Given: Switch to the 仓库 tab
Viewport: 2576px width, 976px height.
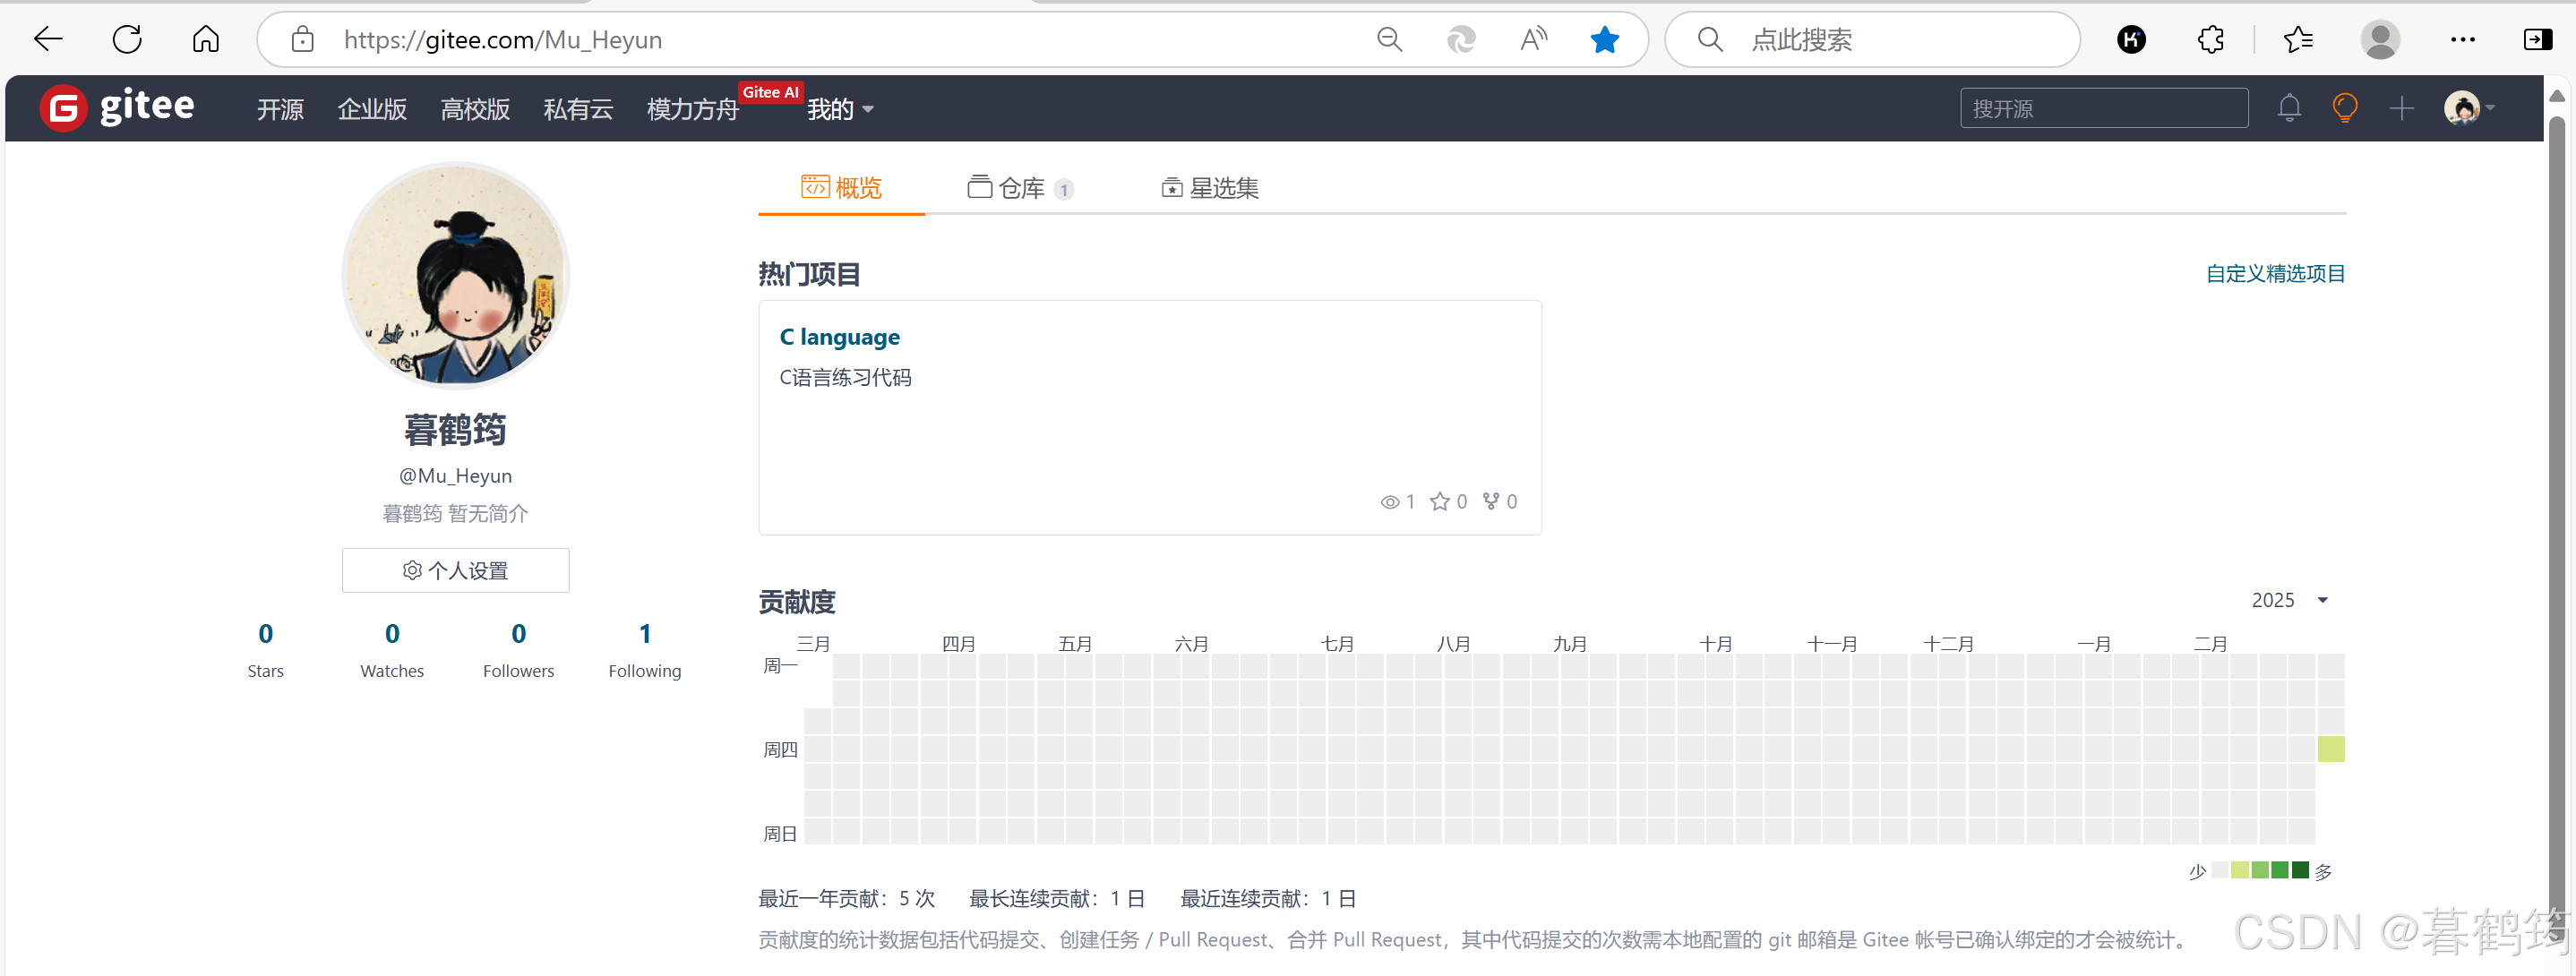Looking at the screenshot, I should pos(1019,188).
